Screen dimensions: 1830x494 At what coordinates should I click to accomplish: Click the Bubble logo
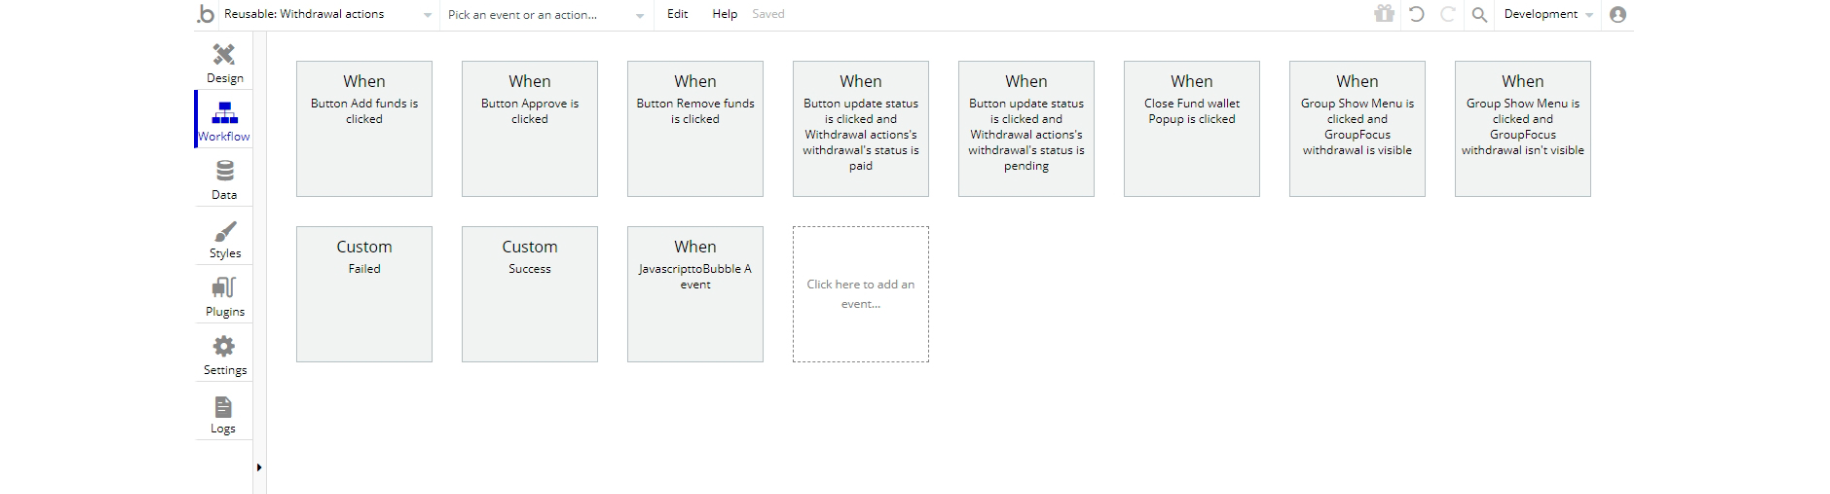coord(206,14)
